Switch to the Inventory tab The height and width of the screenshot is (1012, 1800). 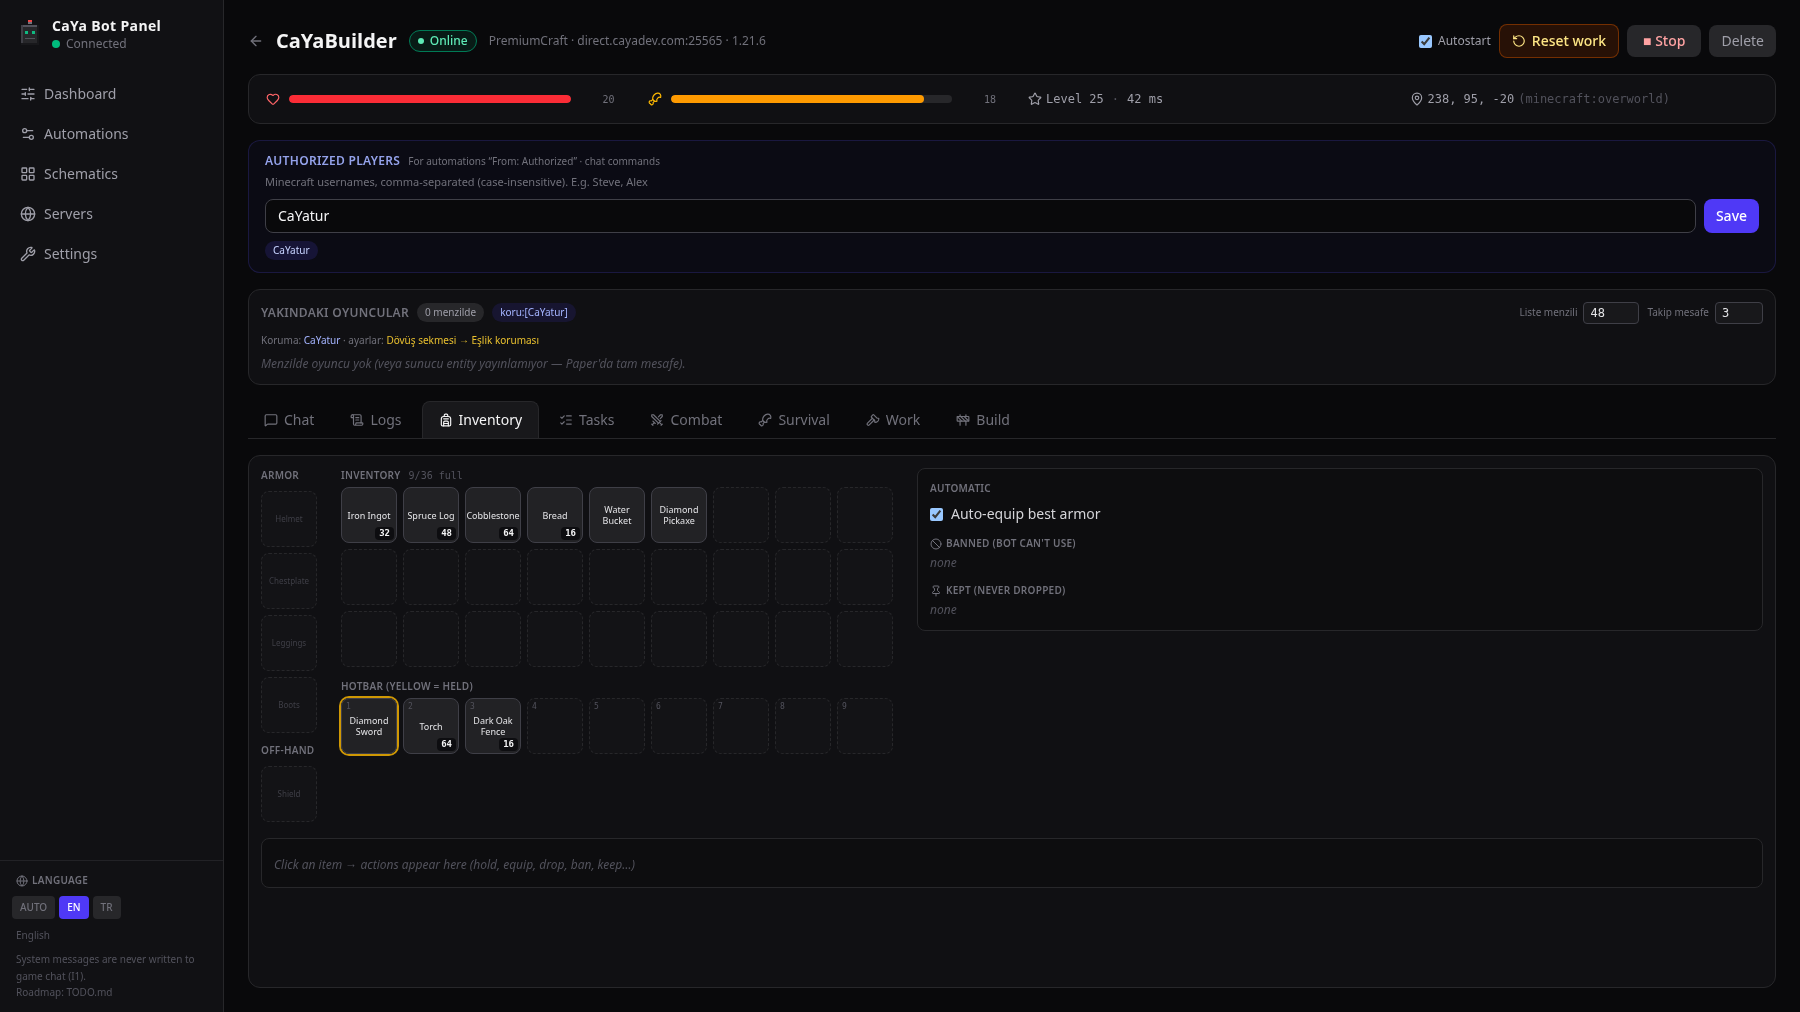481,420
